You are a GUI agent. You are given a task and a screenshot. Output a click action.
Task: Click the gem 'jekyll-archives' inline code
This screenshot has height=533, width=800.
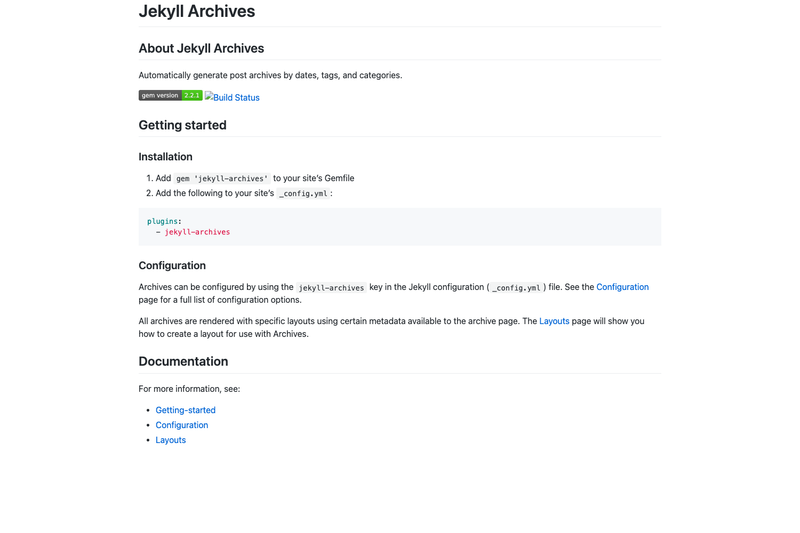[222, 179]
